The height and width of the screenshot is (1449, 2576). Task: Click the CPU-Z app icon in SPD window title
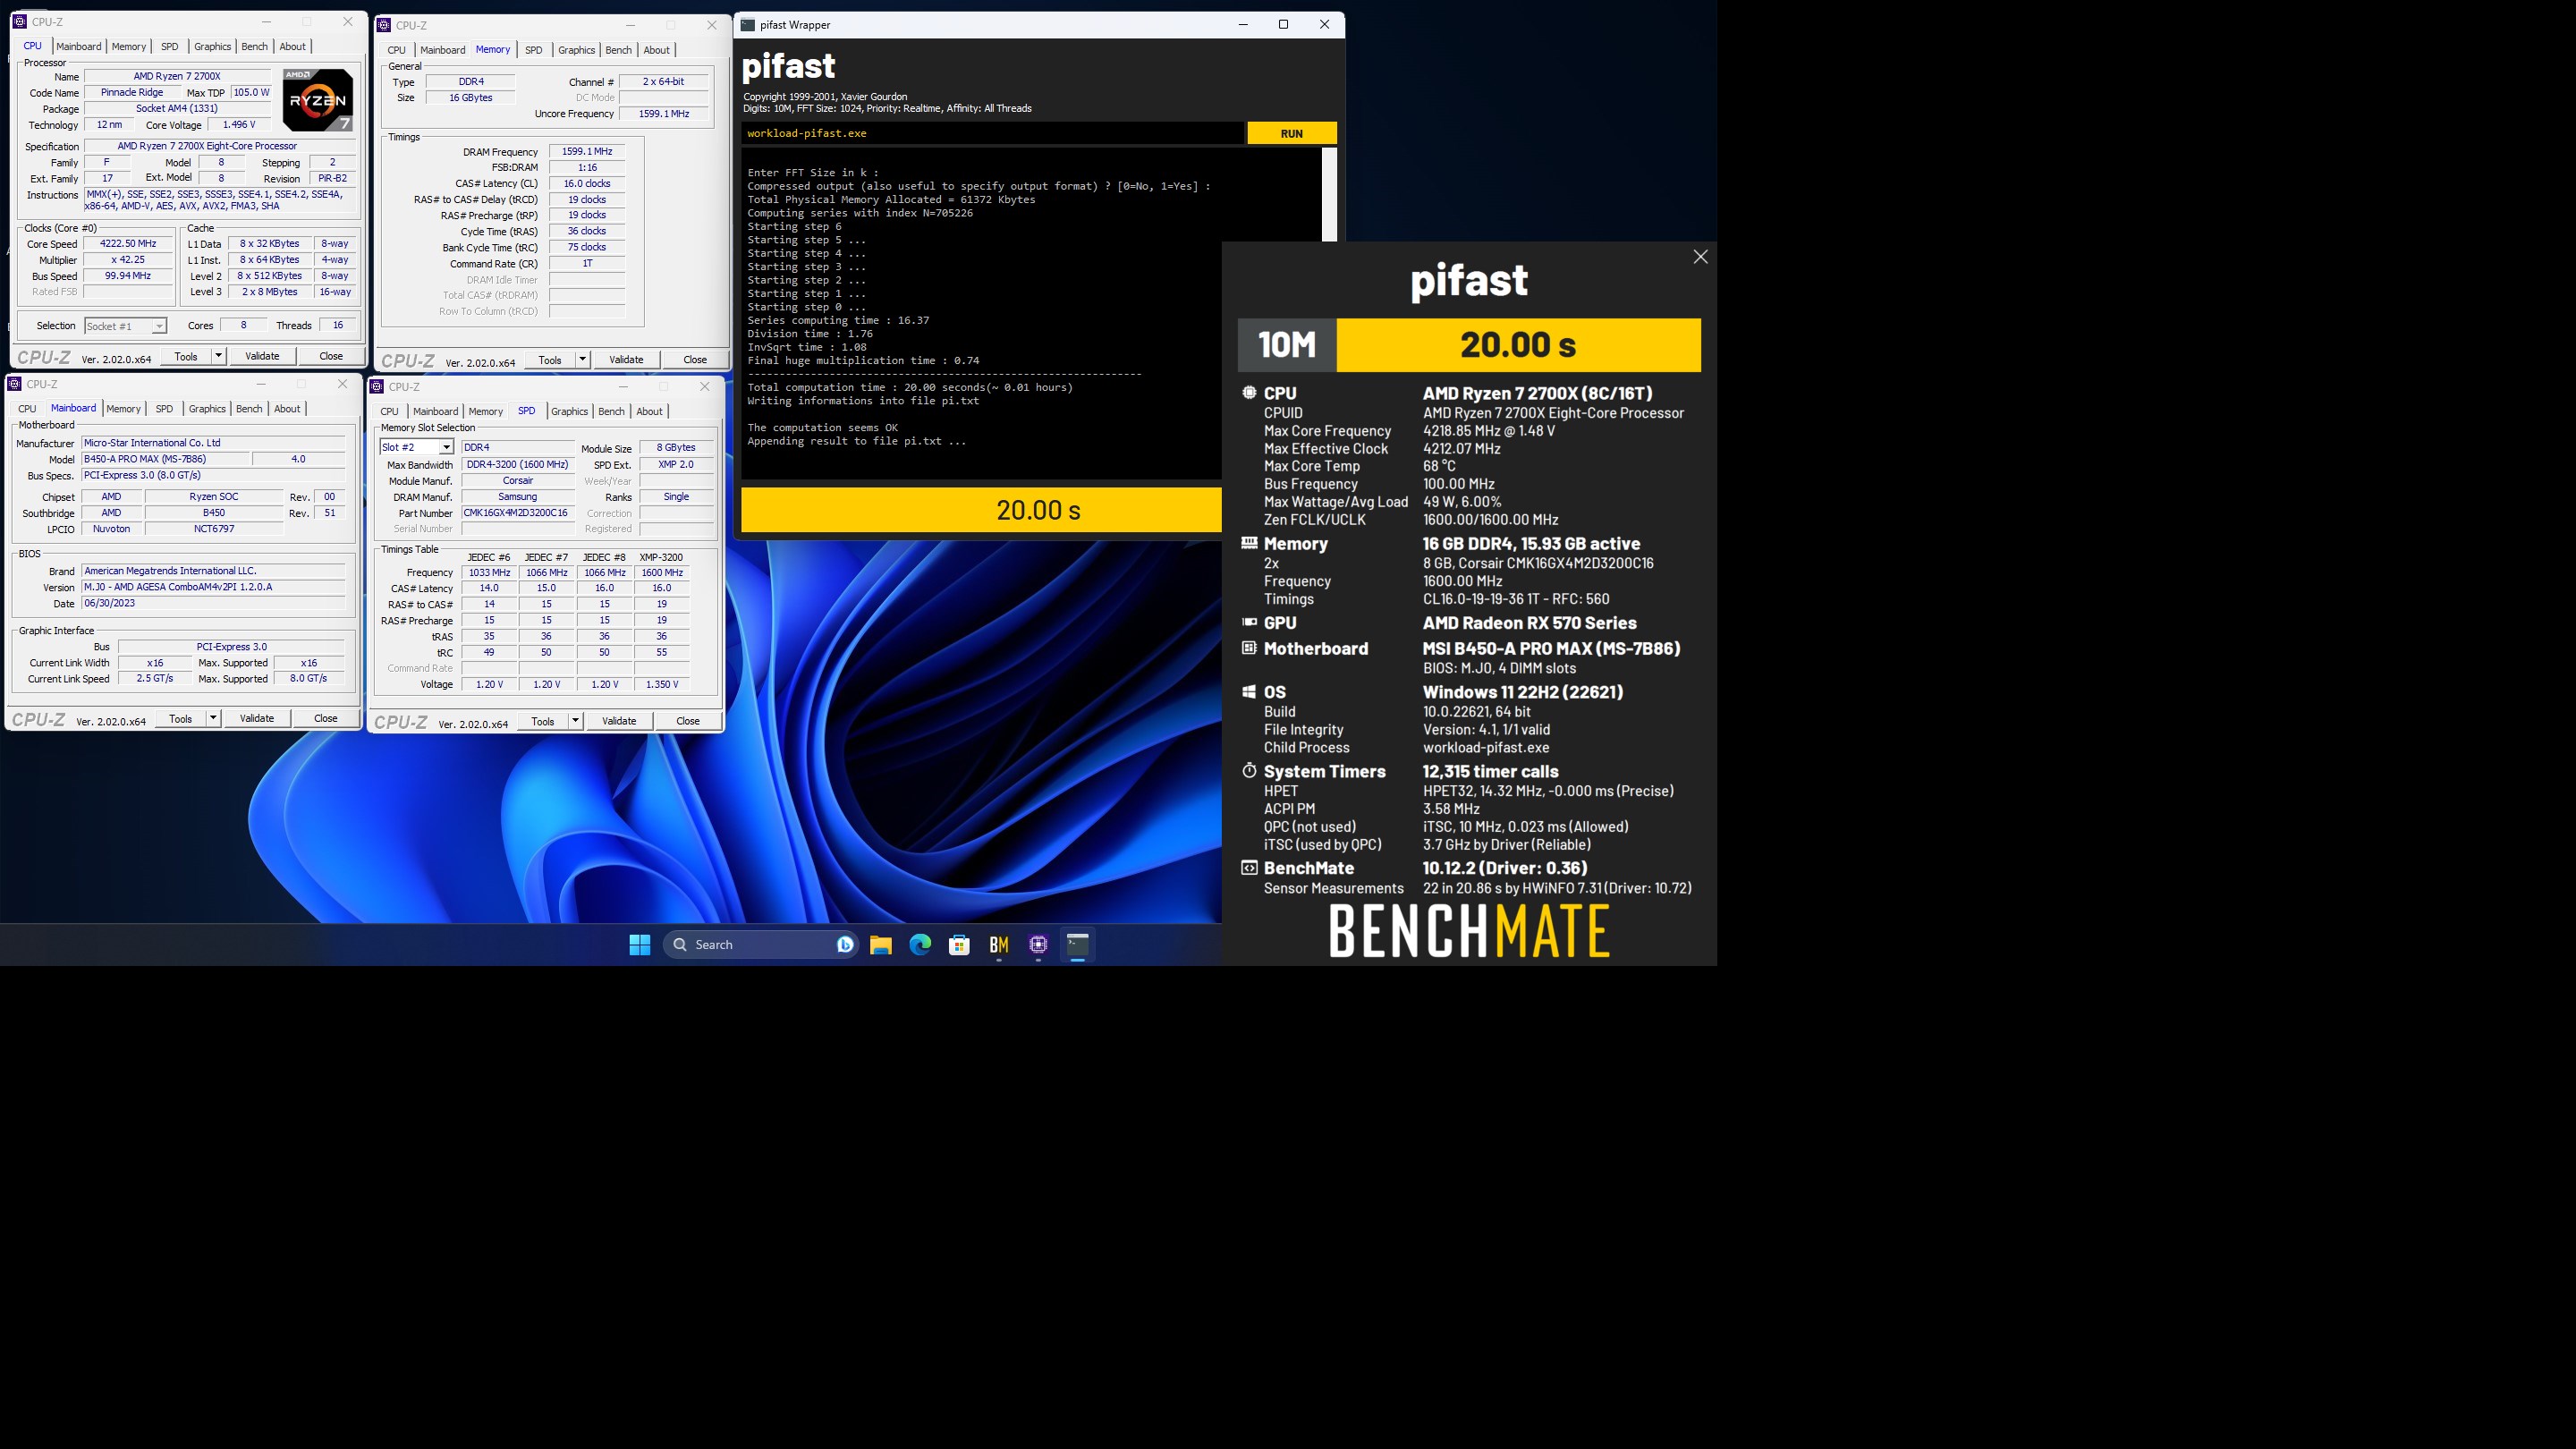coord(377,387)
